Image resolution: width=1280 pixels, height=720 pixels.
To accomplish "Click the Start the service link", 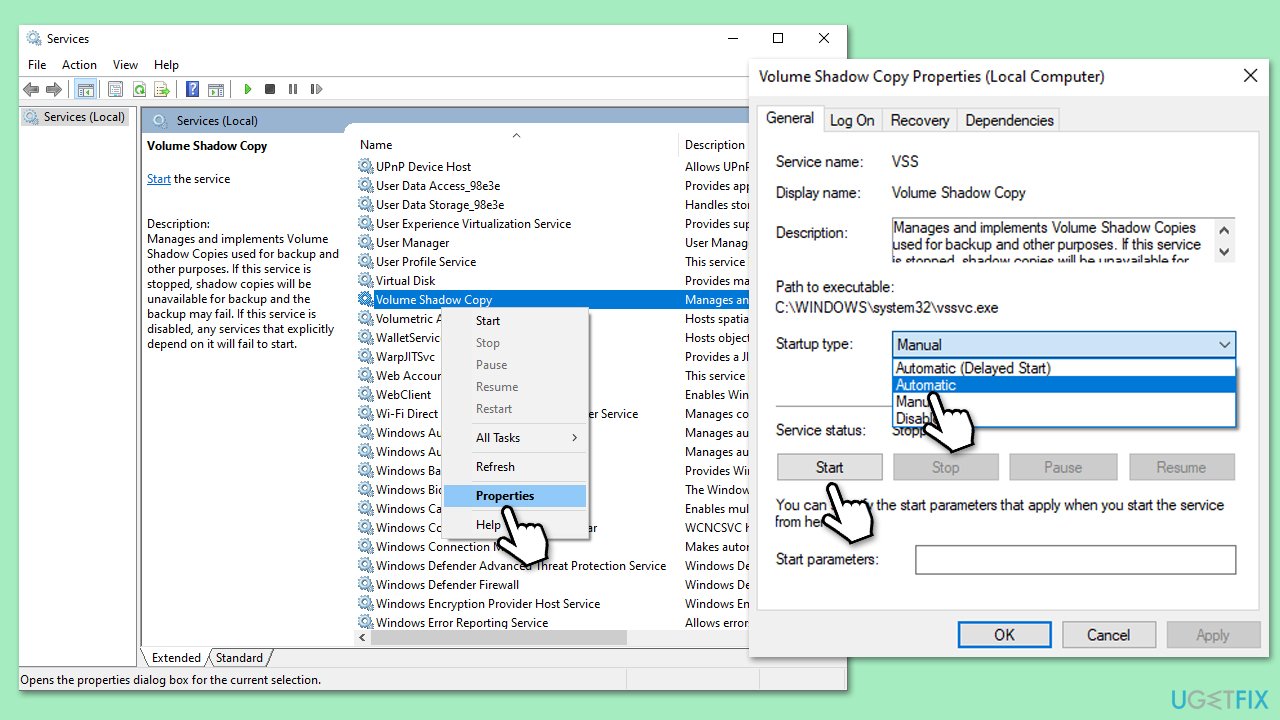I will 158,179.
